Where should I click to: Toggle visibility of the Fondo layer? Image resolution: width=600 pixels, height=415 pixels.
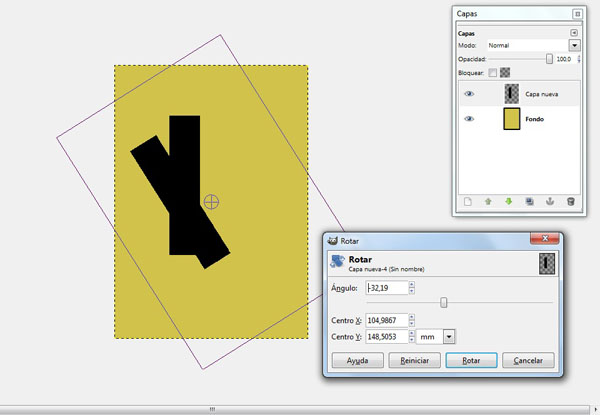[x=470, y=119]
